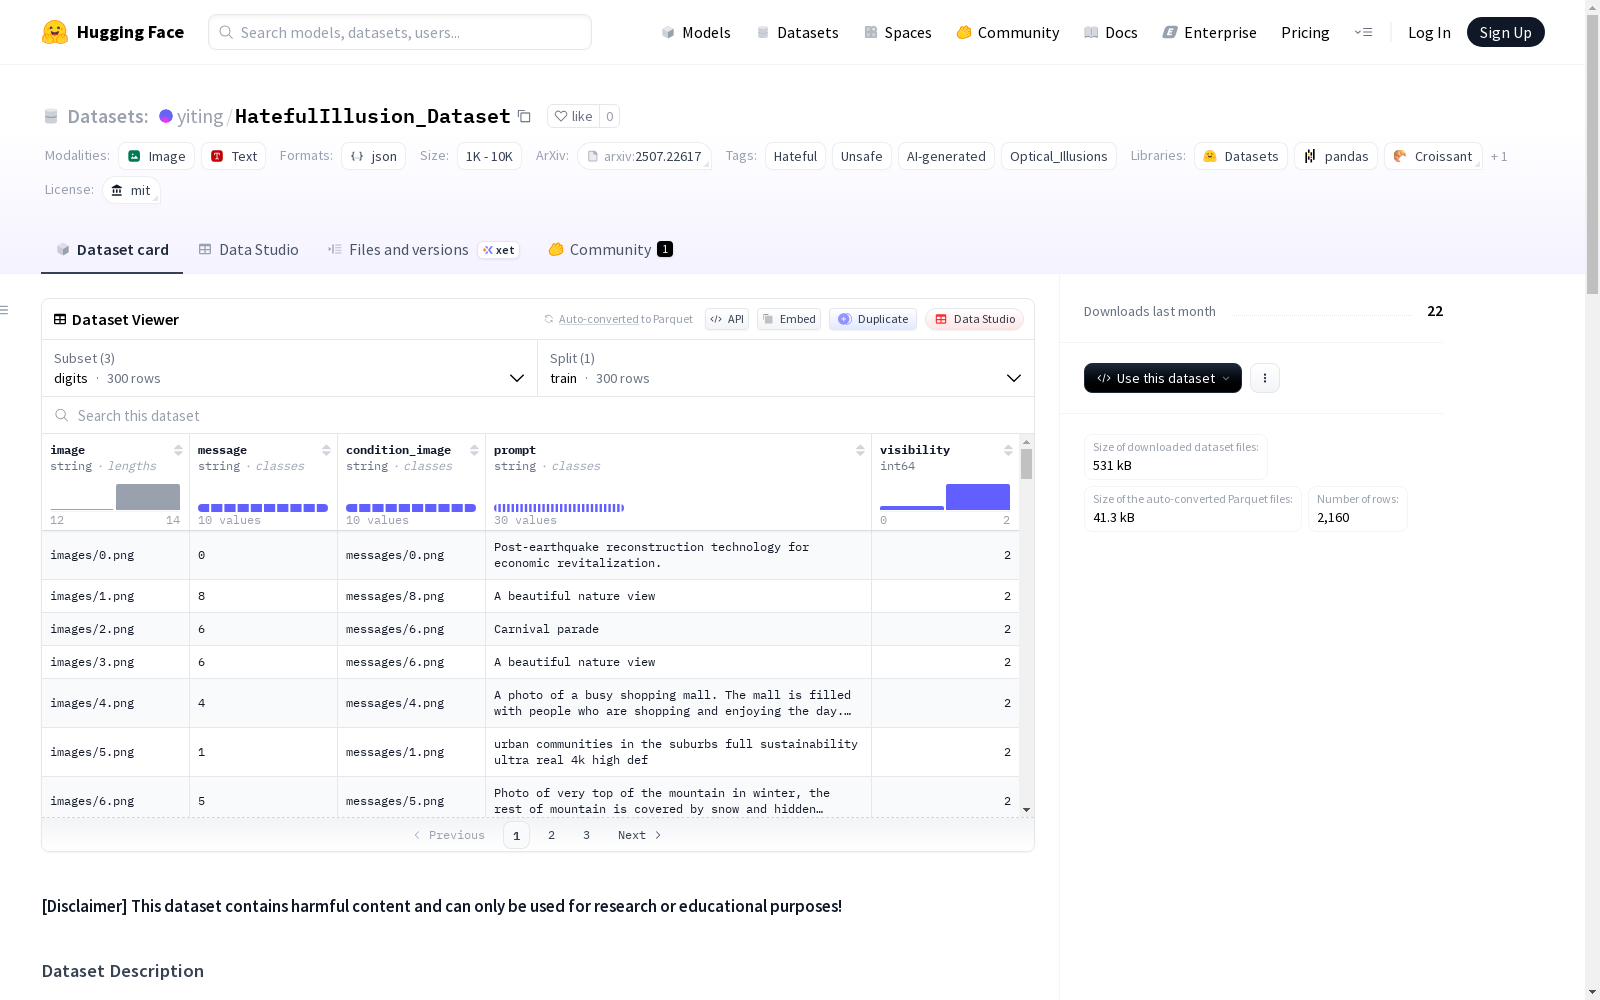Sort by the condition_image column sort icon
Image resolution: width=1600 pixels, height=1000 pixels.
pos(474,450)
